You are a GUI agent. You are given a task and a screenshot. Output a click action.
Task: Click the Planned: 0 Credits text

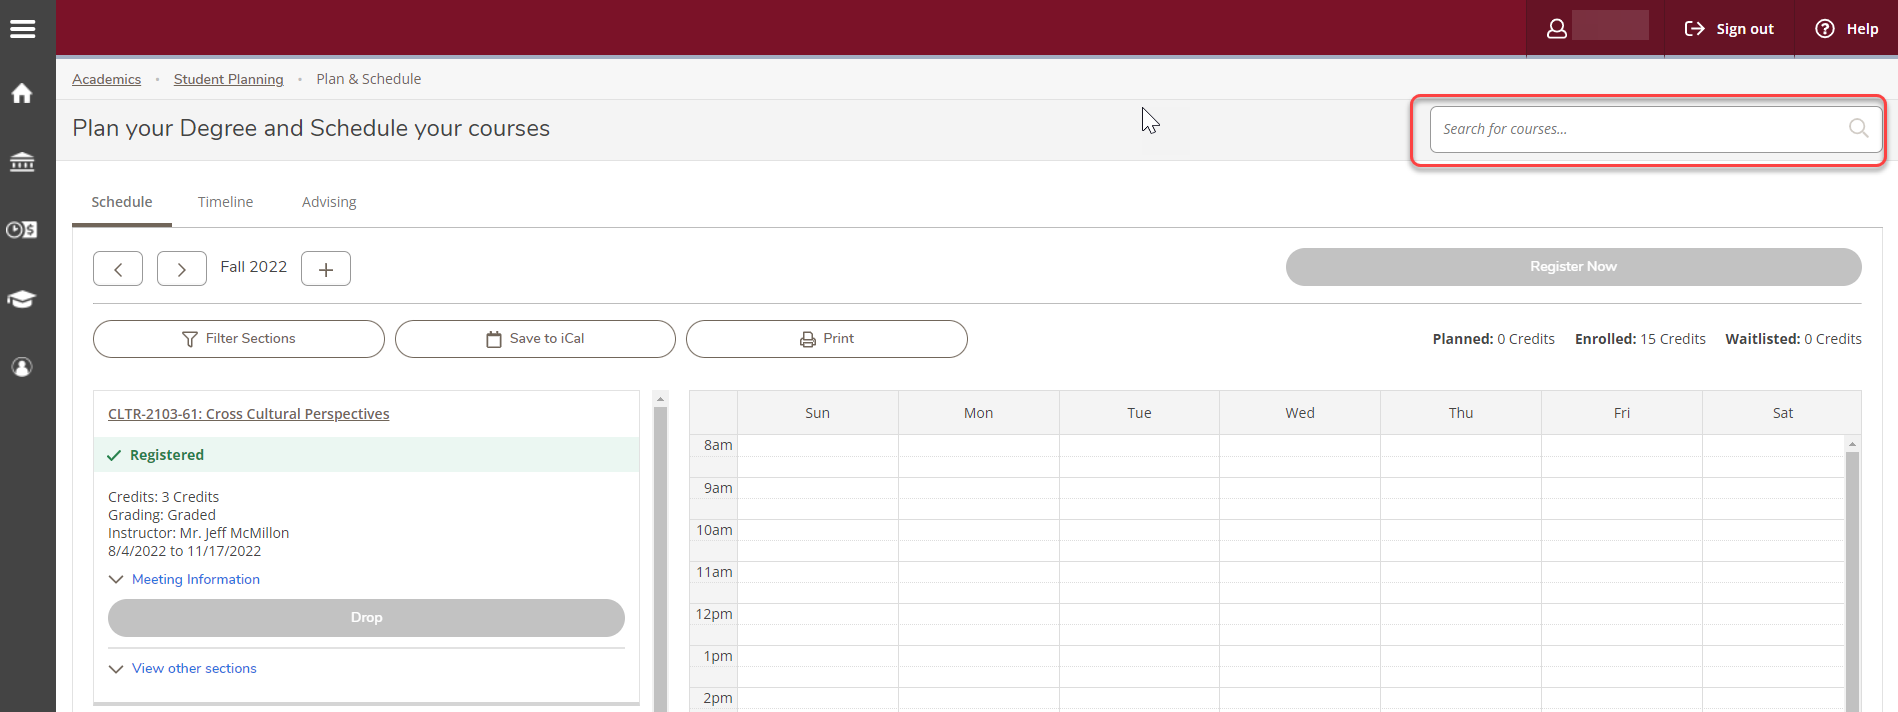click(1493, 339)
